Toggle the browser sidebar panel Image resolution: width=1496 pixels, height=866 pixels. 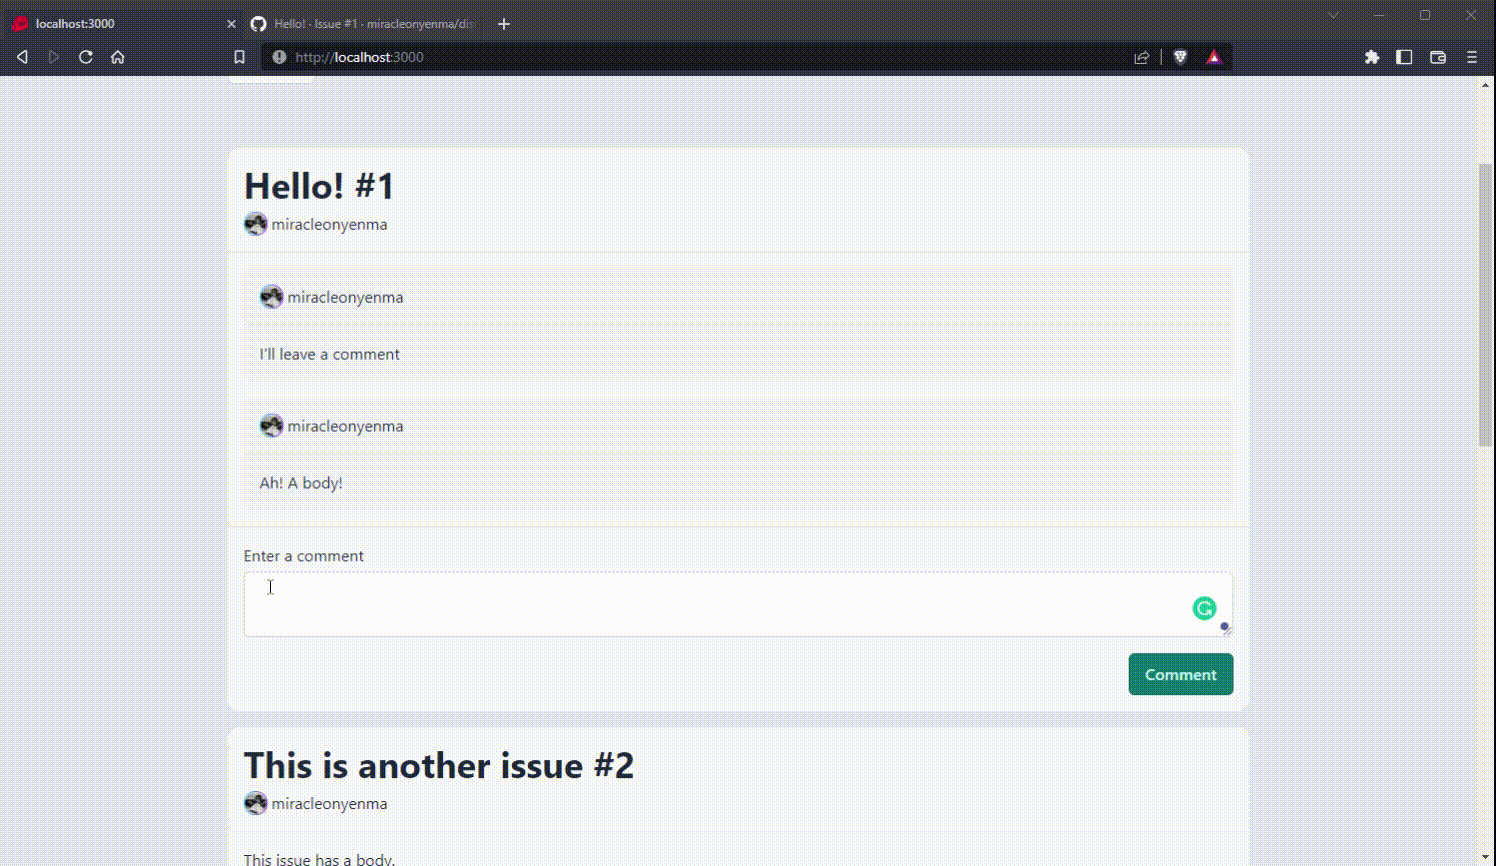(1404, 57)
